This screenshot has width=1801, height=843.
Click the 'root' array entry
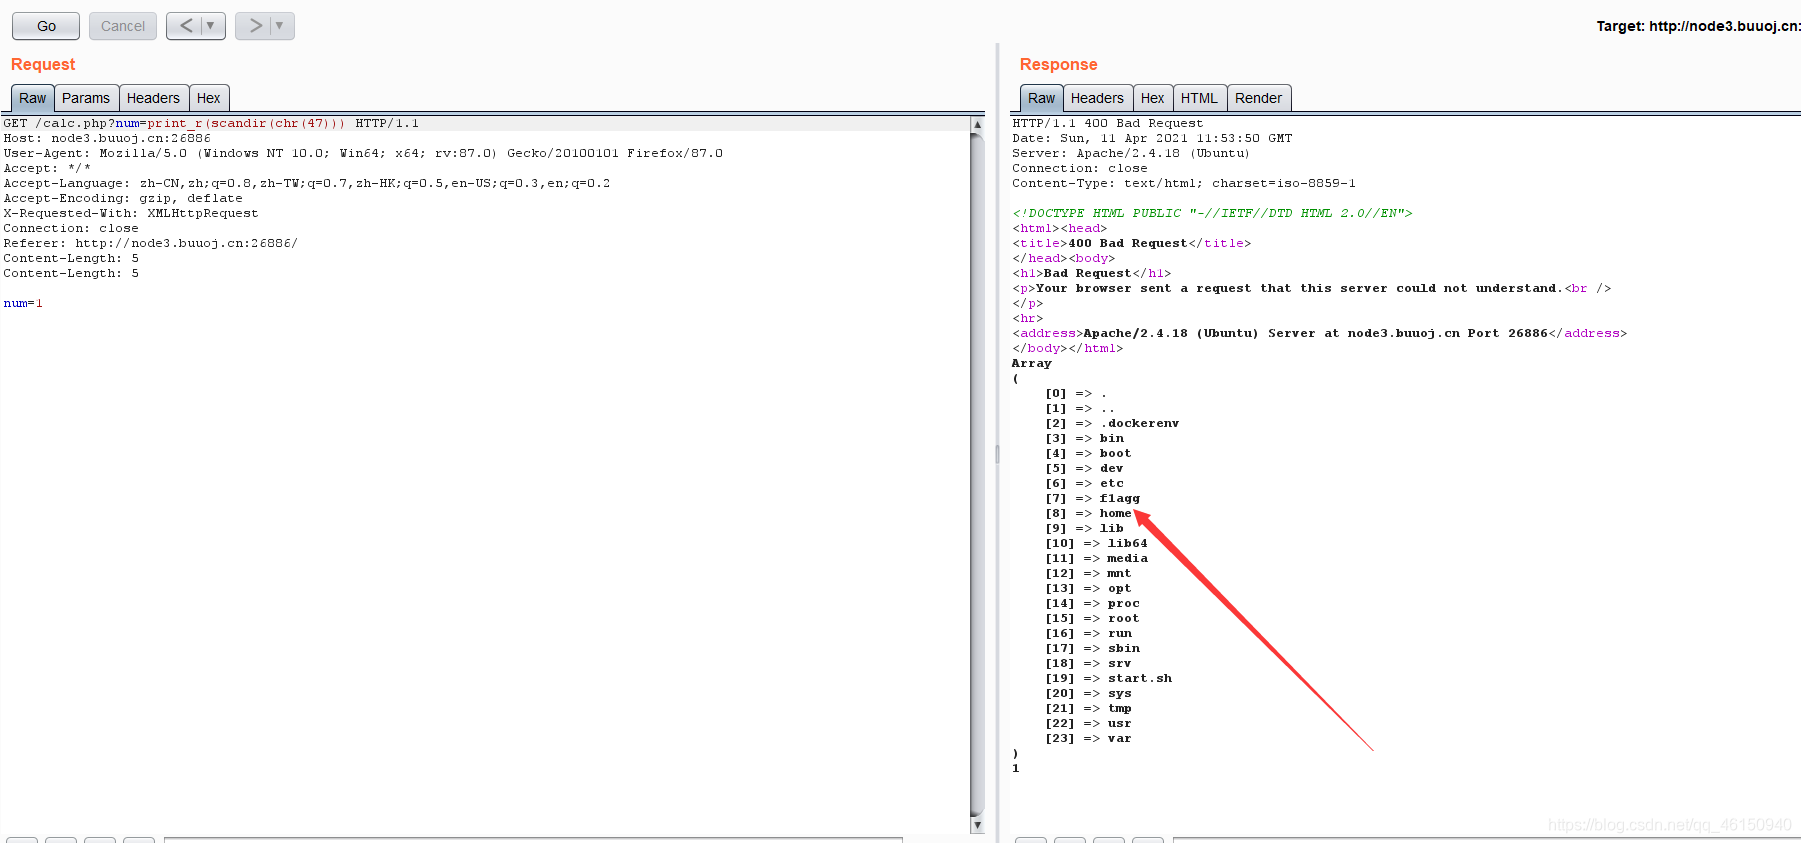pyautogui.click(x=1124, y=619)
